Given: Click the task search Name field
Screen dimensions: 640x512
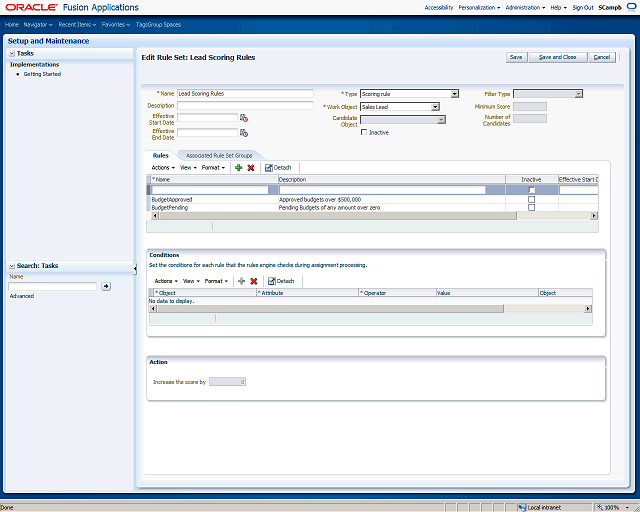Looking at the screenshot, I should click(53, 286).
